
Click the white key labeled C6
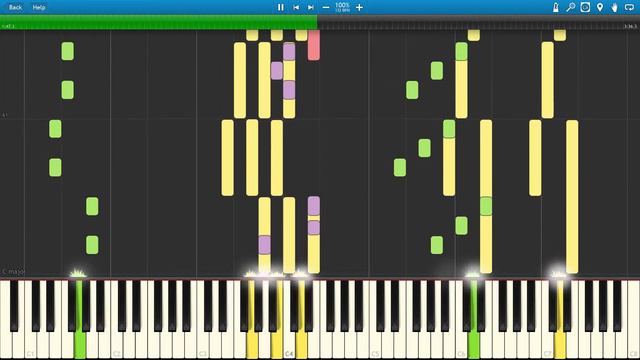tap(461, 320)
